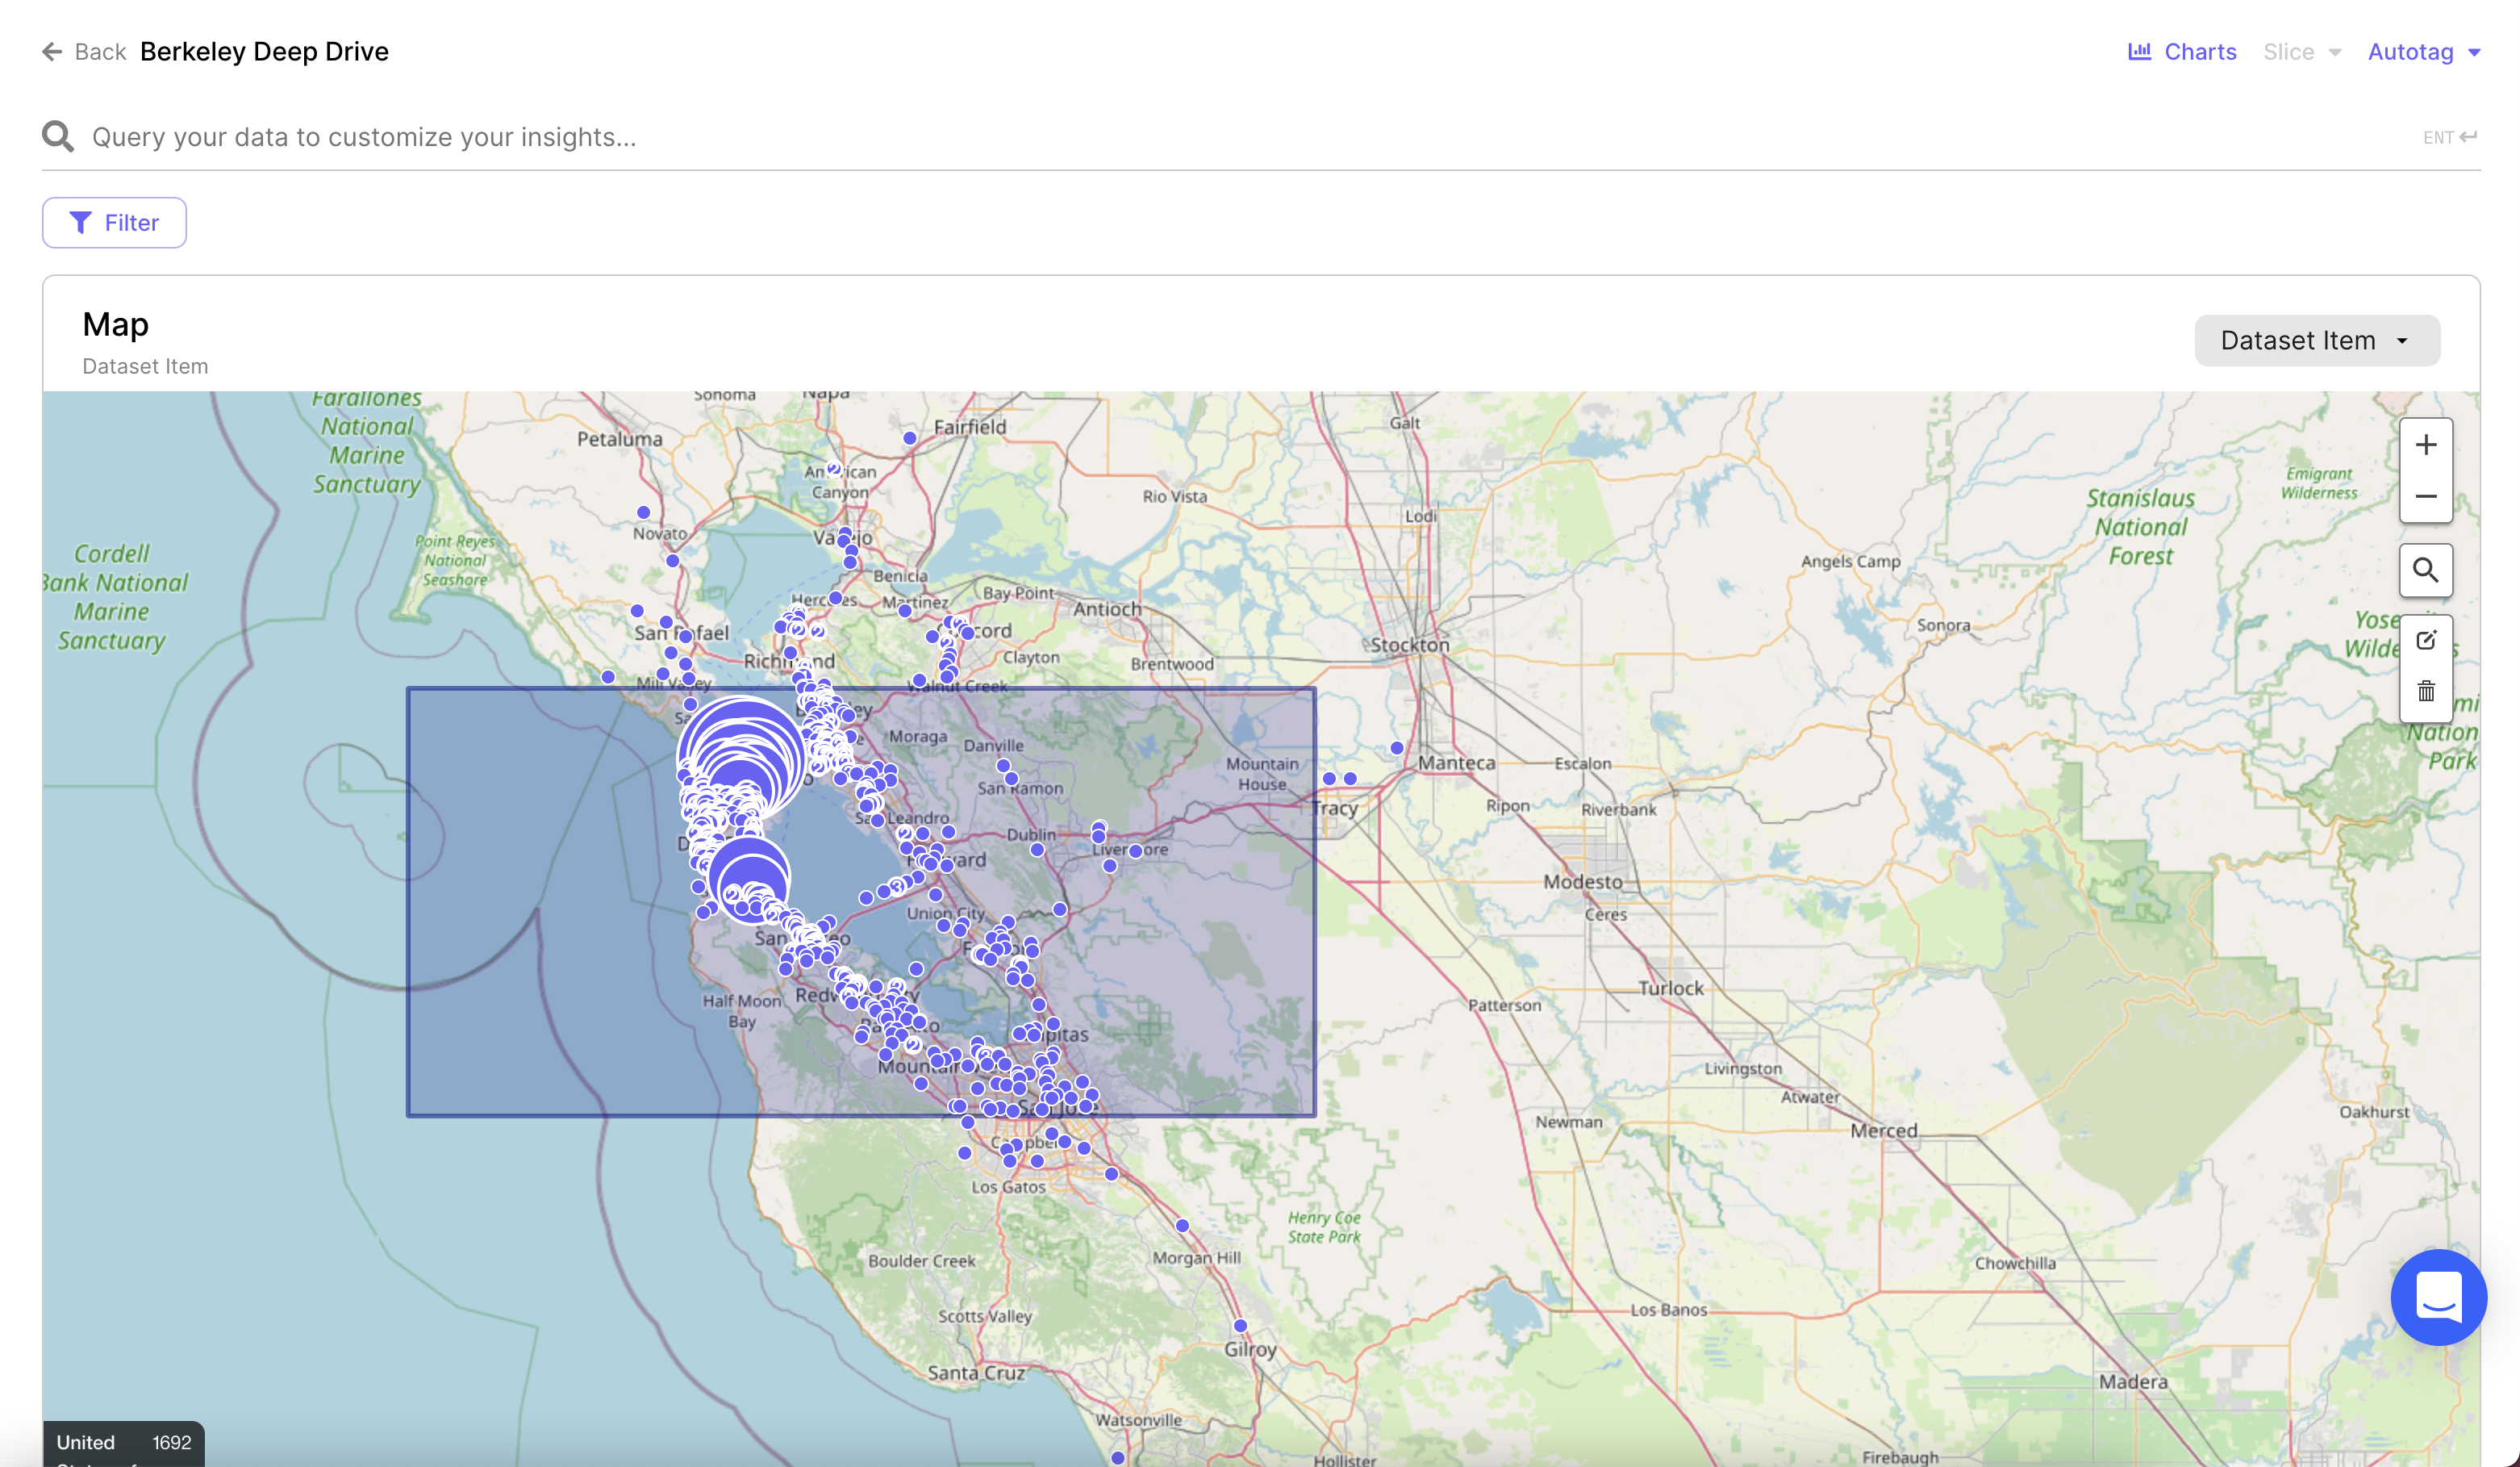
Task: Click the search magnifier beside query field
Action: click(58, 137)
